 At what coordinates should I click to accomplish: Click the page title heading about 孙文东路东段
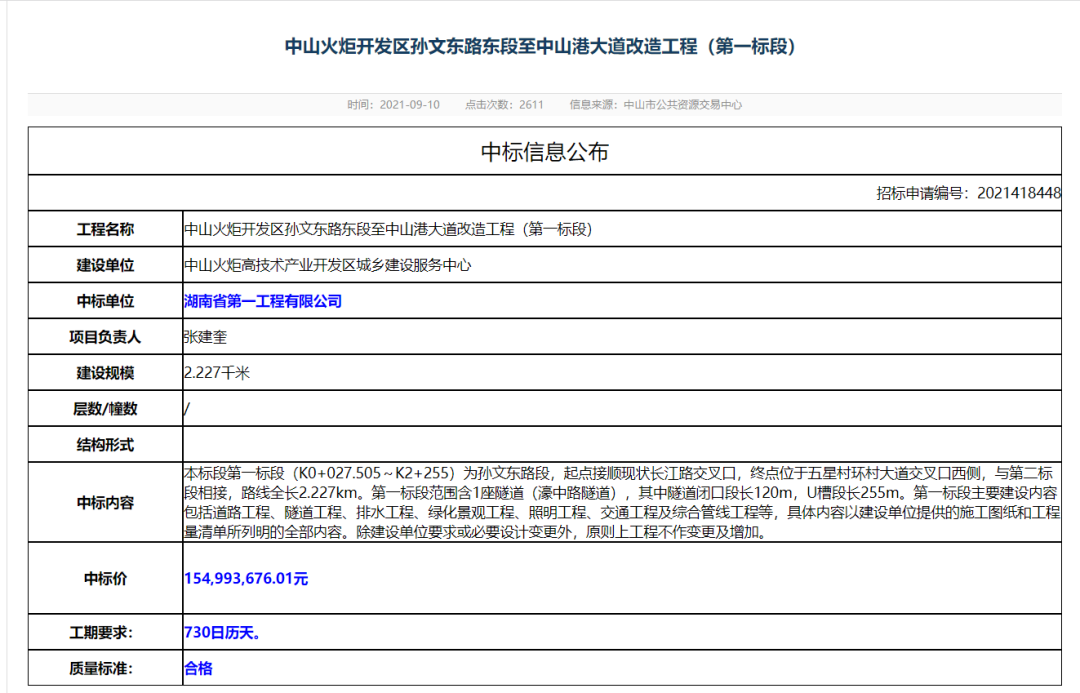[x=540, y=47]
